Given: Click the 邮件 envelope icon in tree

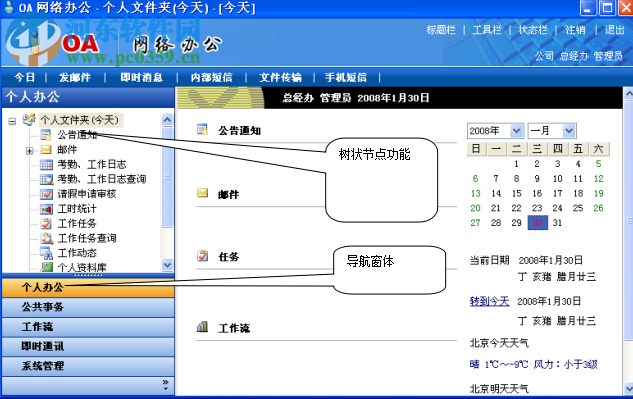Looking at the screenshot, I should 46,150.
